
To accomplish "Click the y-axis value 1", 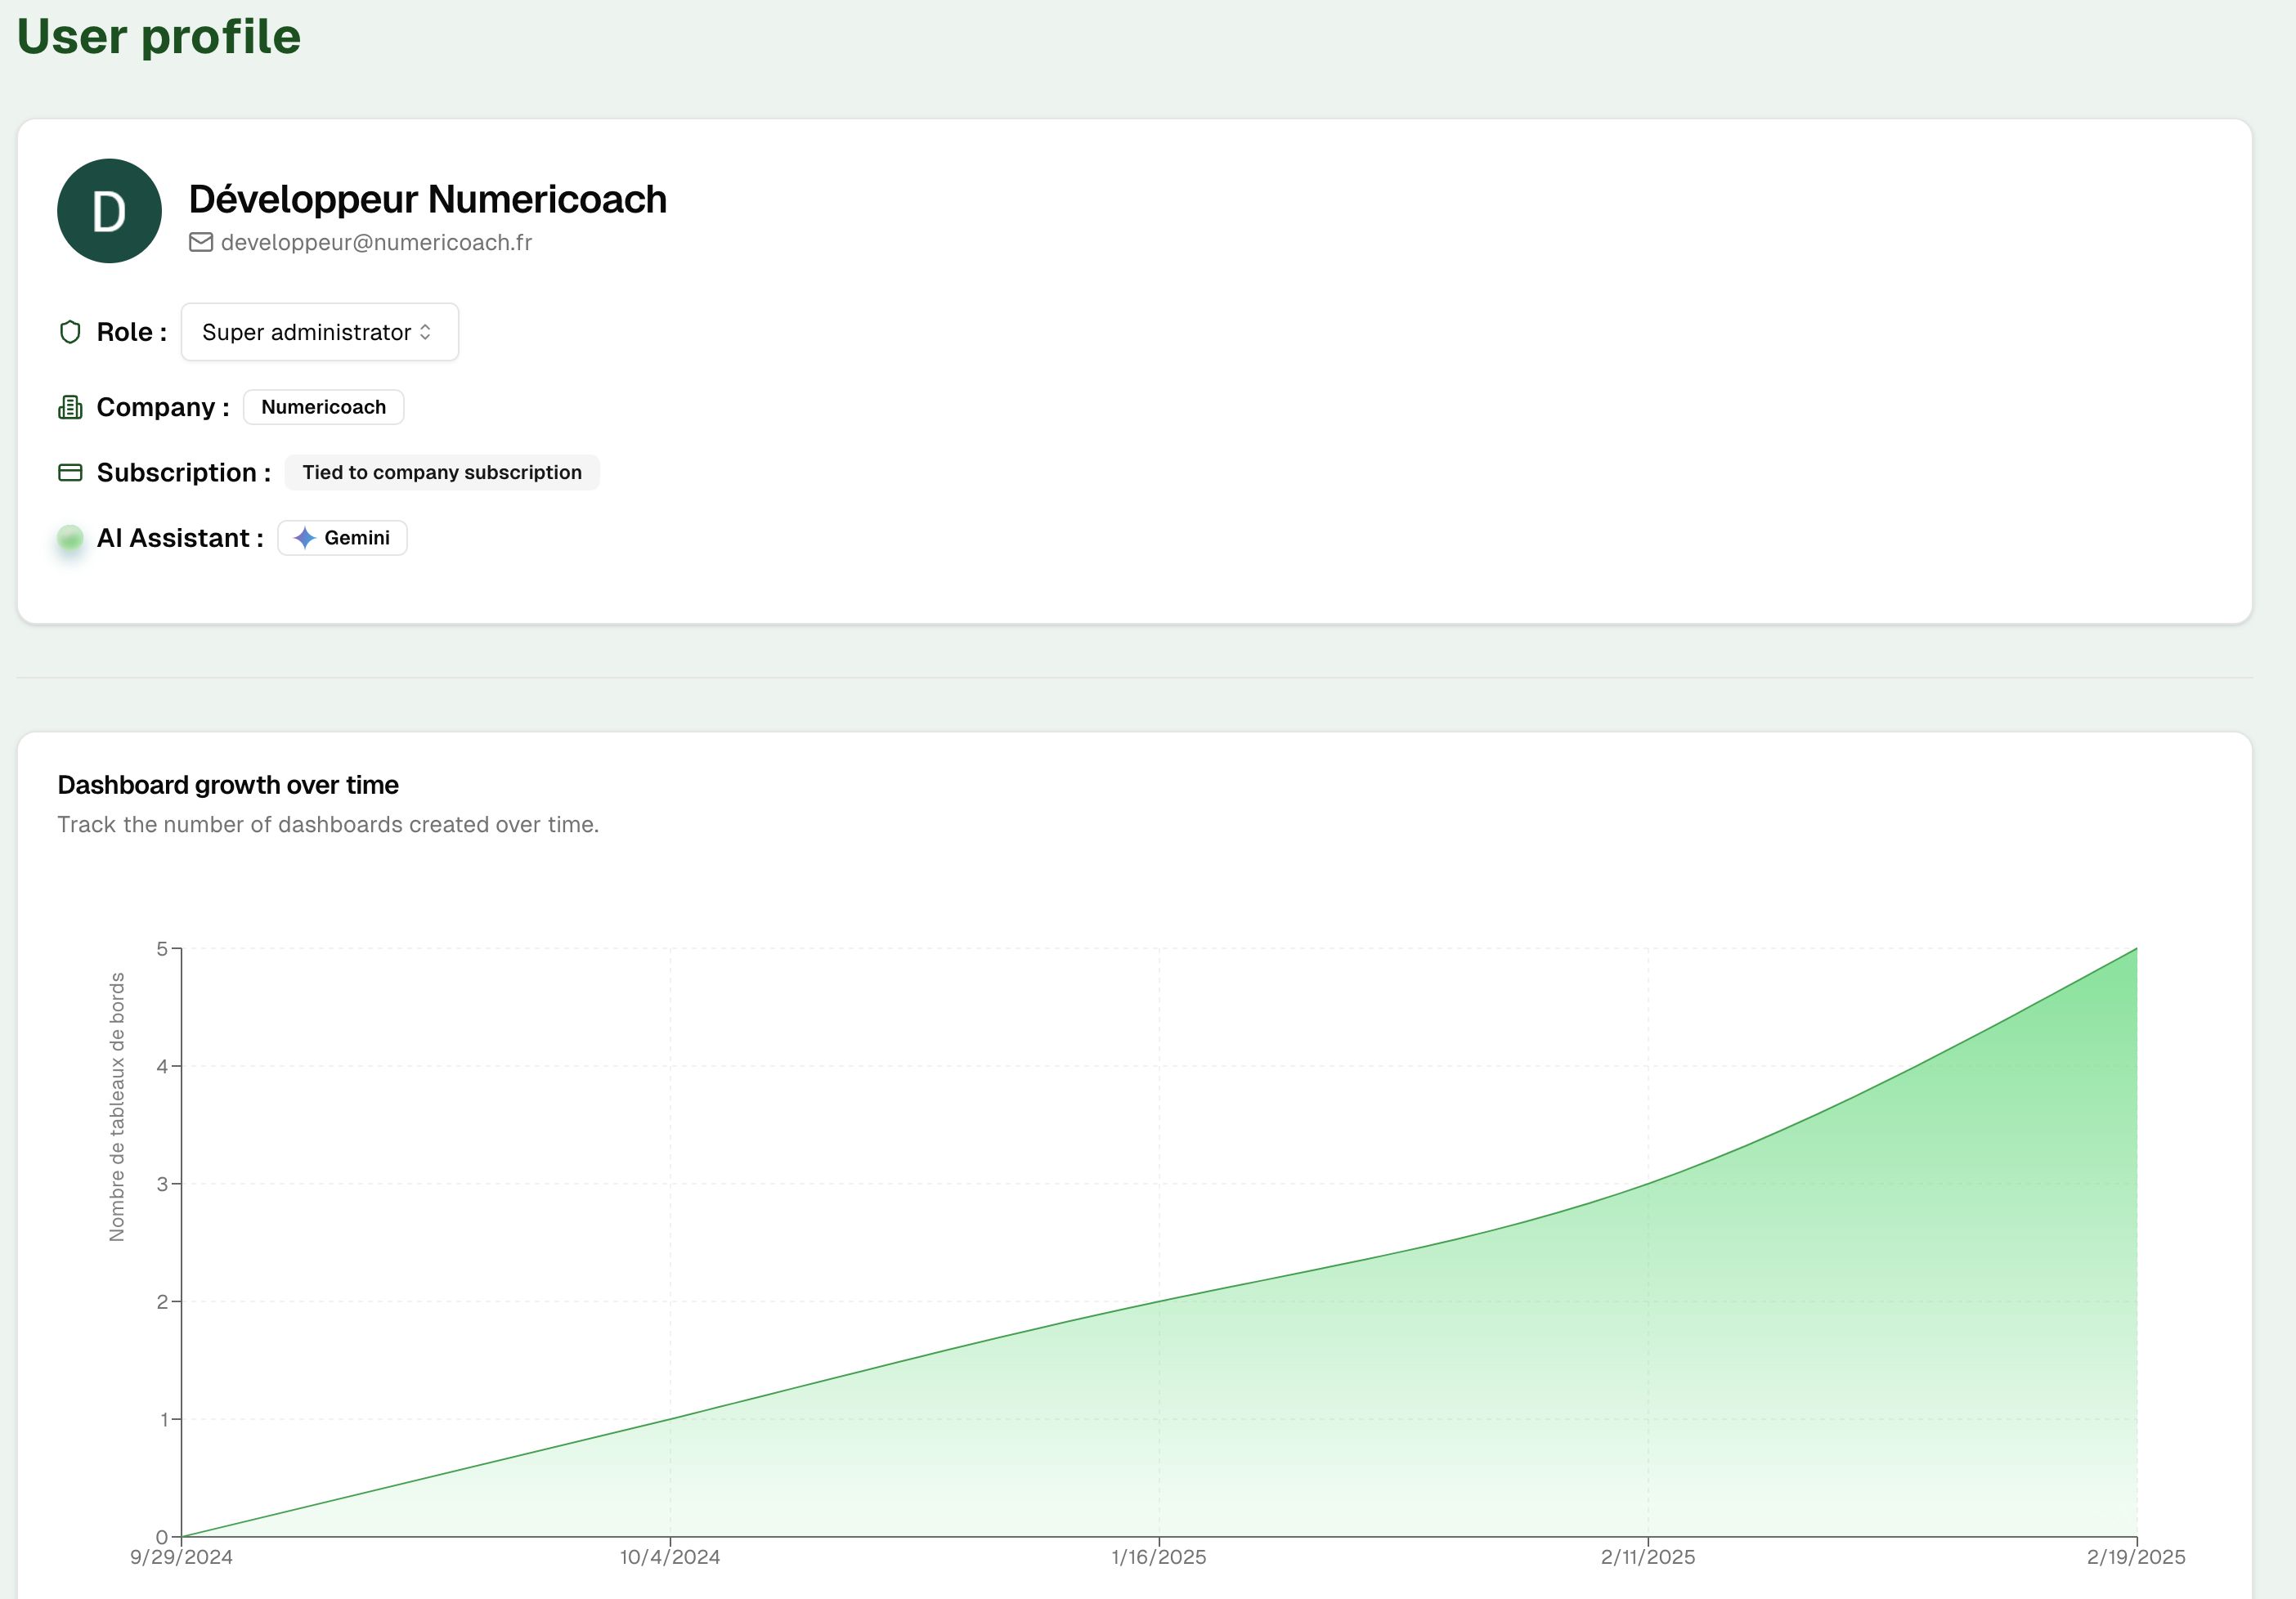I will coord(164,1419).
